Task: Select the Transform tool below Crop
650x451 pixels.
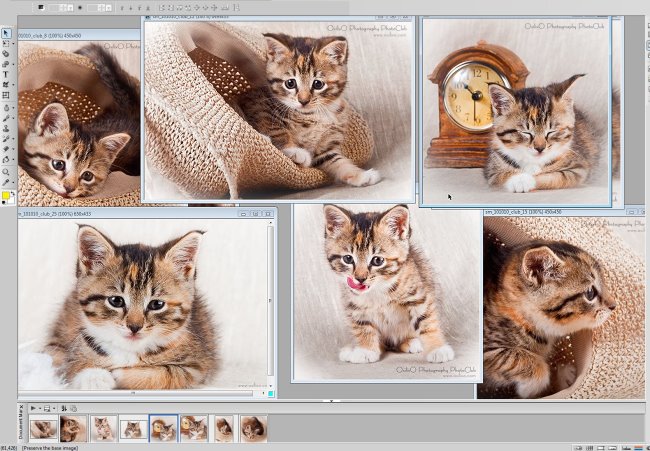Action: [6, 108]
